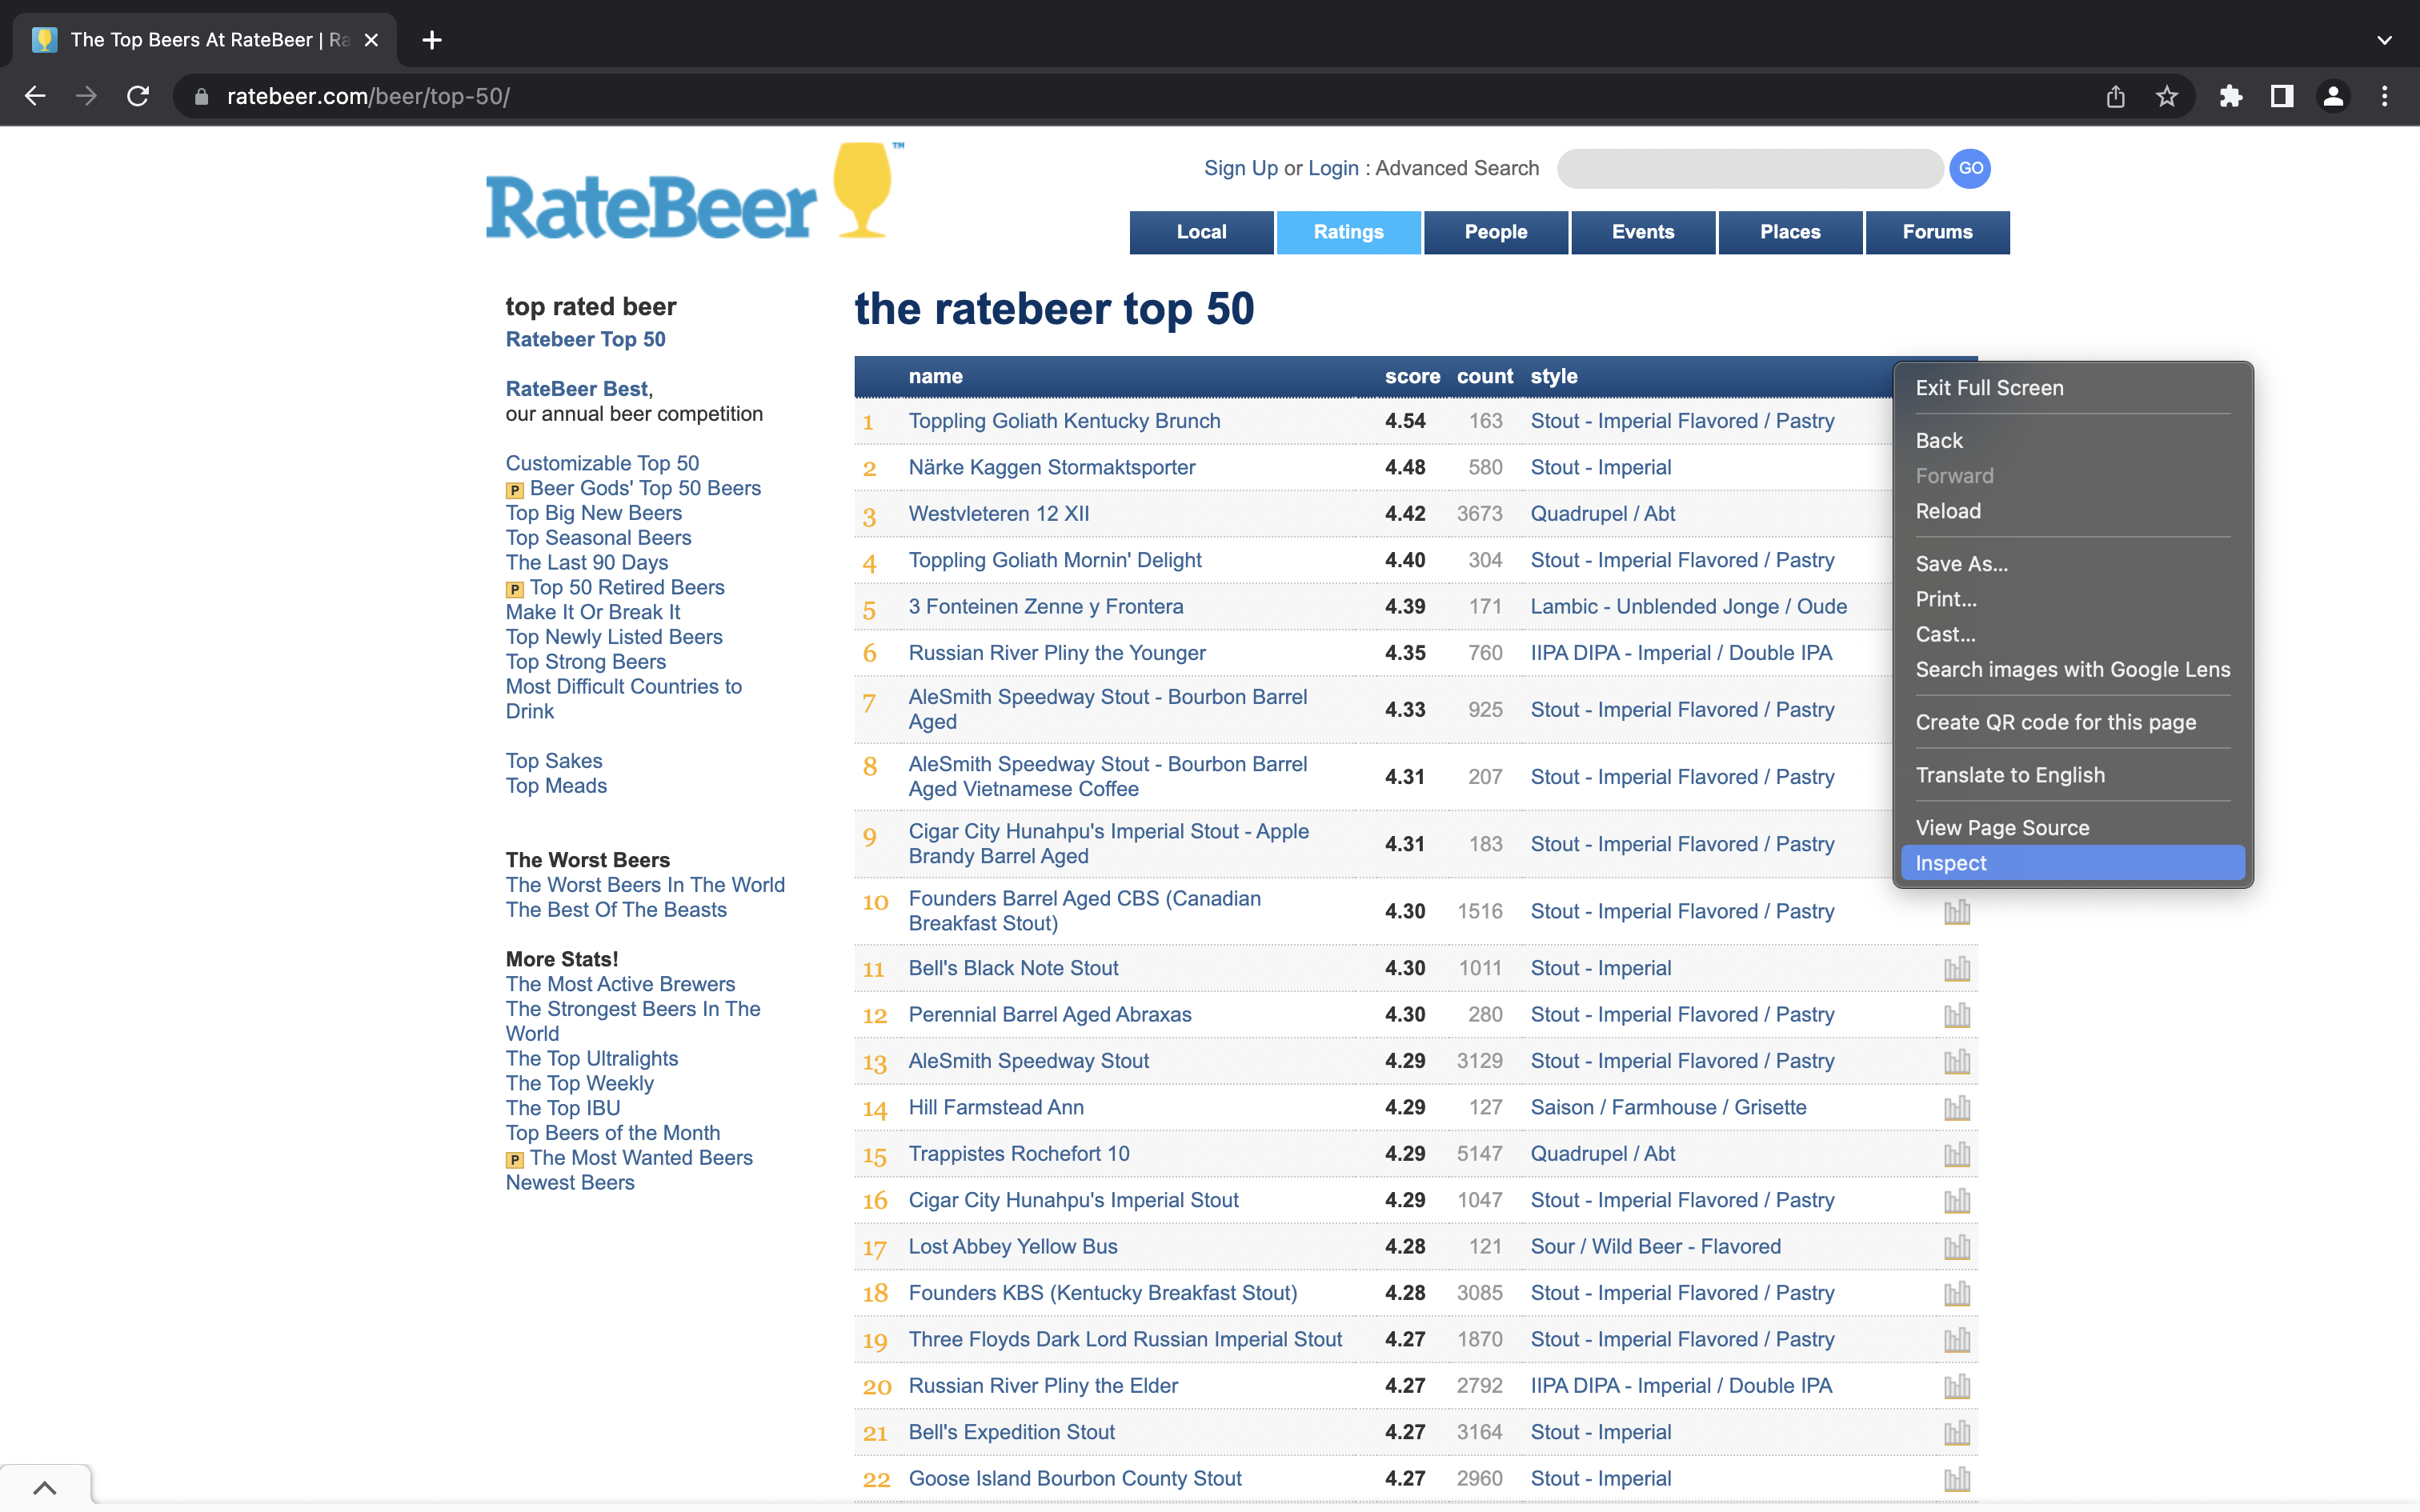The height and width of the screenshot is (1512, 2420).
Task: Open the Chrome three-dot menu
Action: click(2385, 96)
